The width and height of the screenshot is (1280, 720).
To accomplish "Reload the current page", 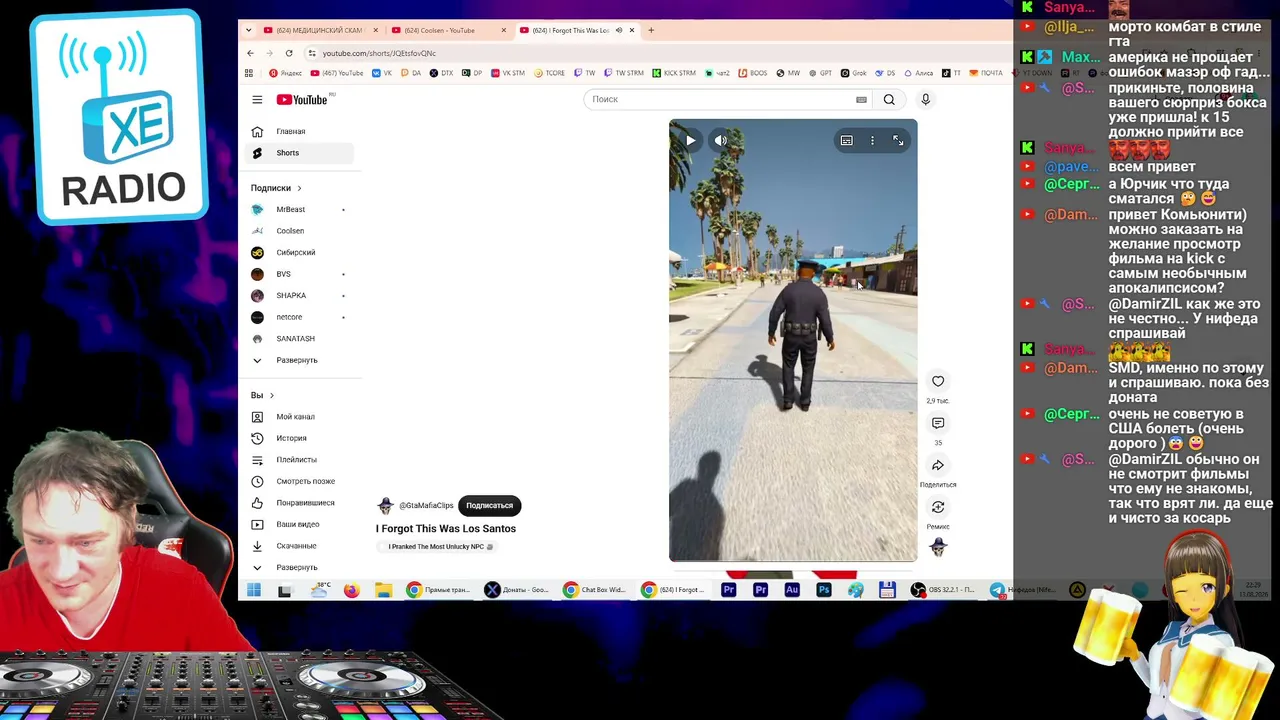I will pyautogui.click(x=289, y=53).
